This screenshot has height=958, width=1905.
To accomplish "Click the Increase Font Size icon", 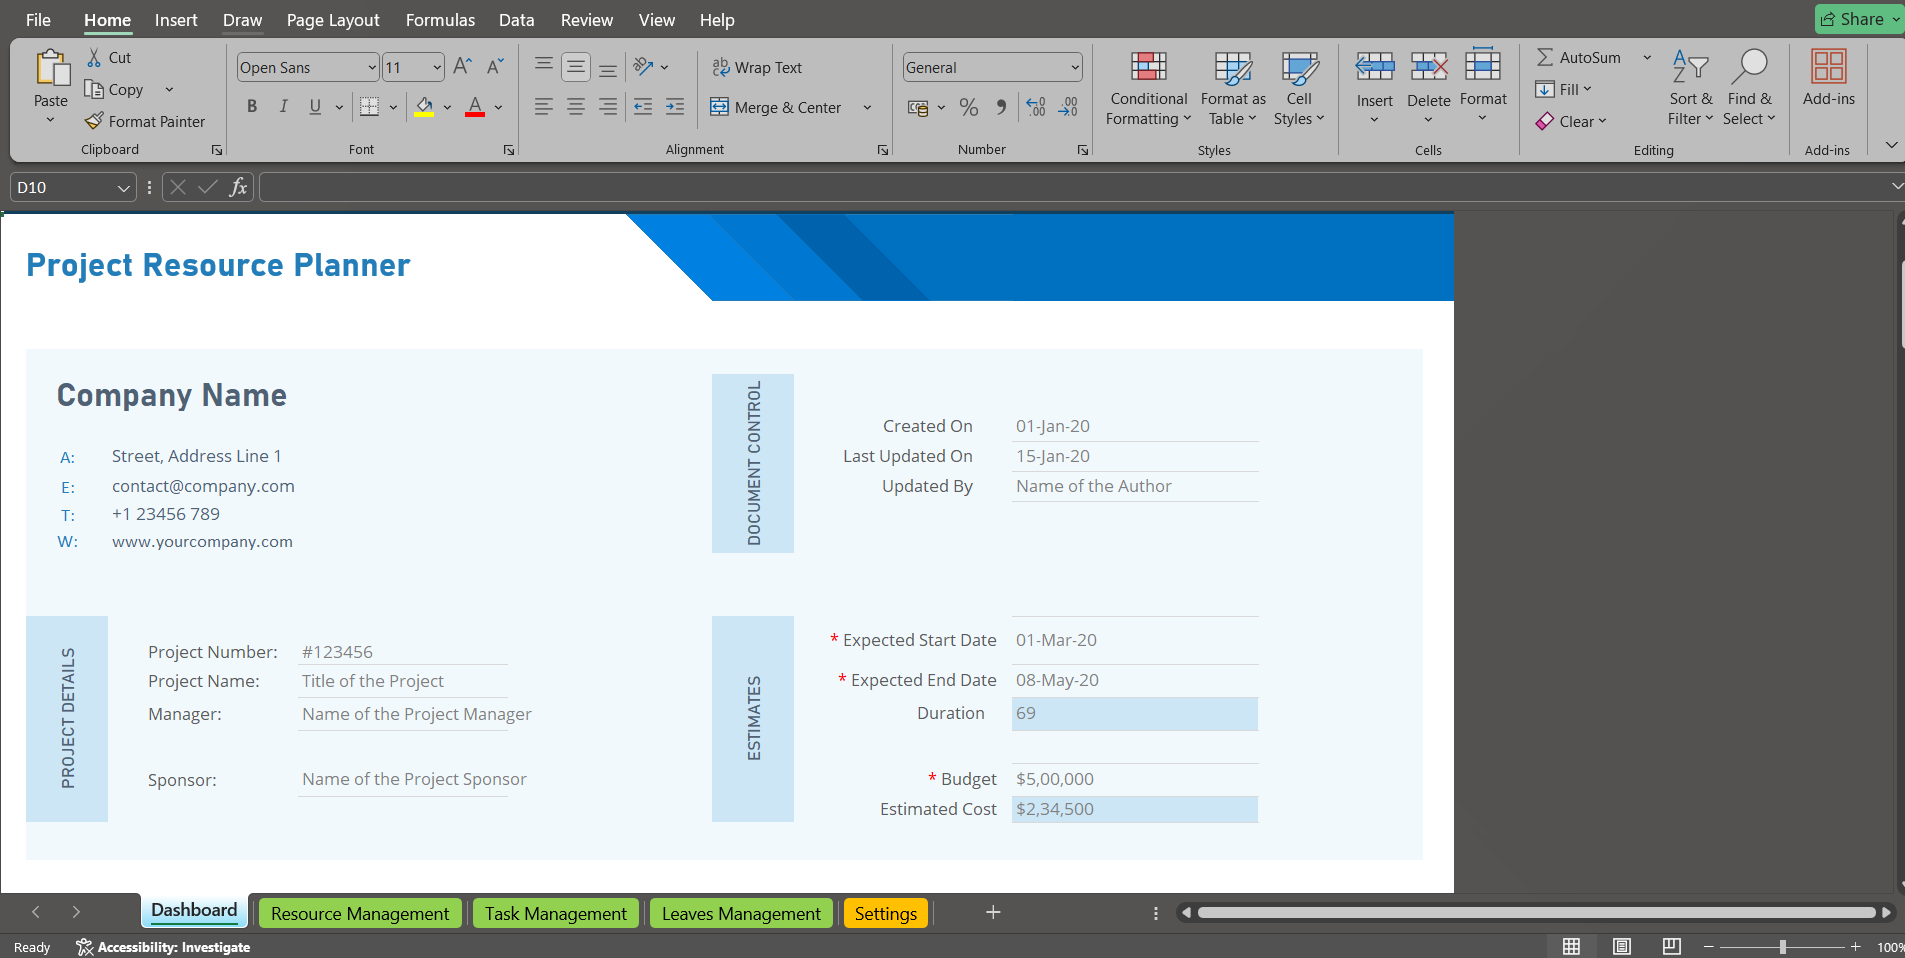I will (460, 66).
